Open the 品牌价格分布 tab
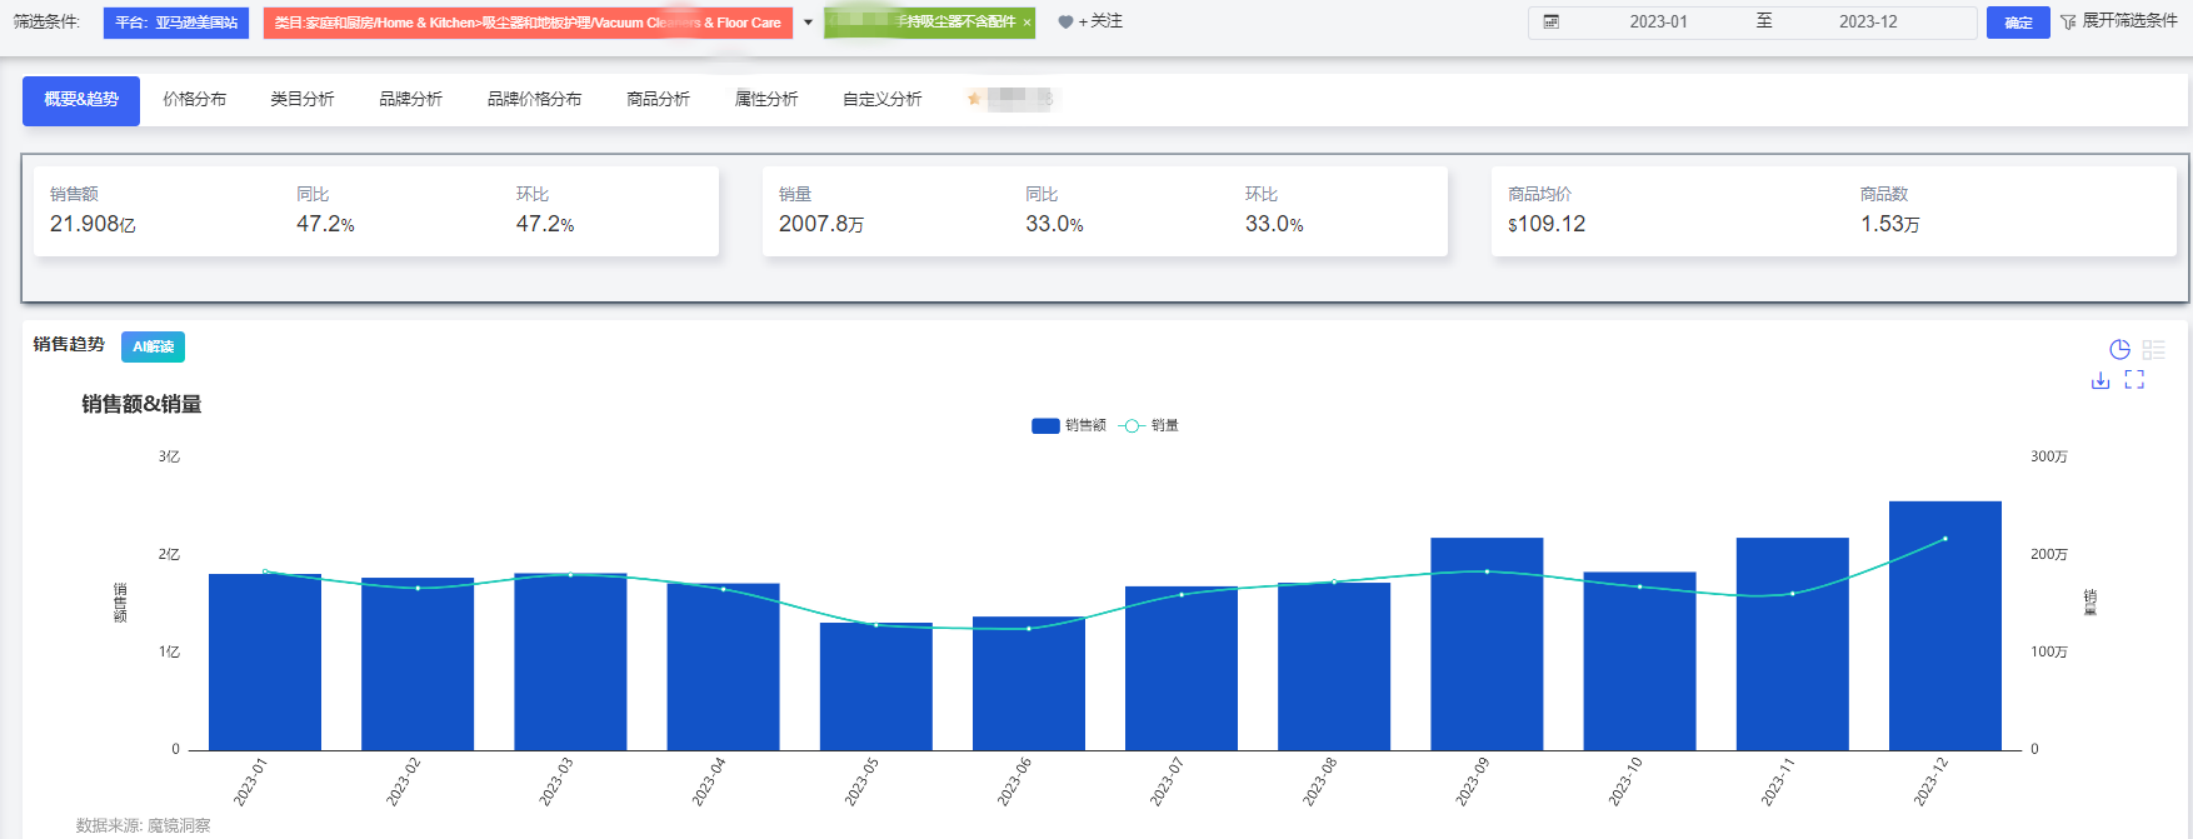 pyautogui.click(x=534, y=99)
